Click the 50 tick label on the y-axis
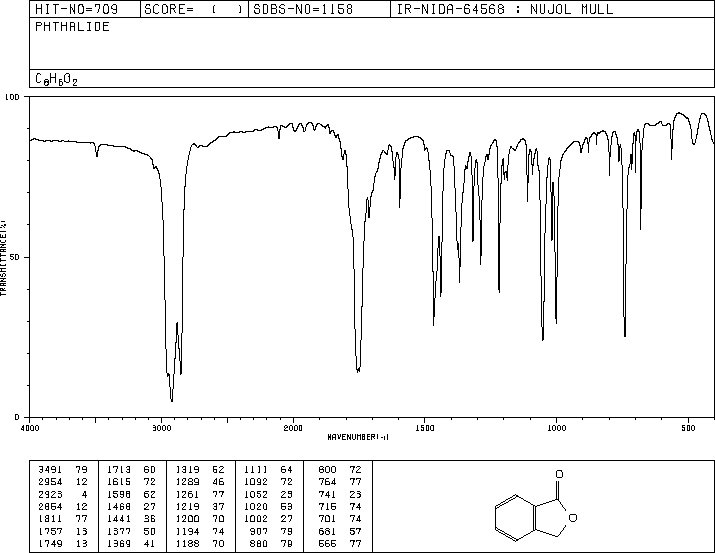Screen dimensions: 715x553 click(x=15, y=257)
